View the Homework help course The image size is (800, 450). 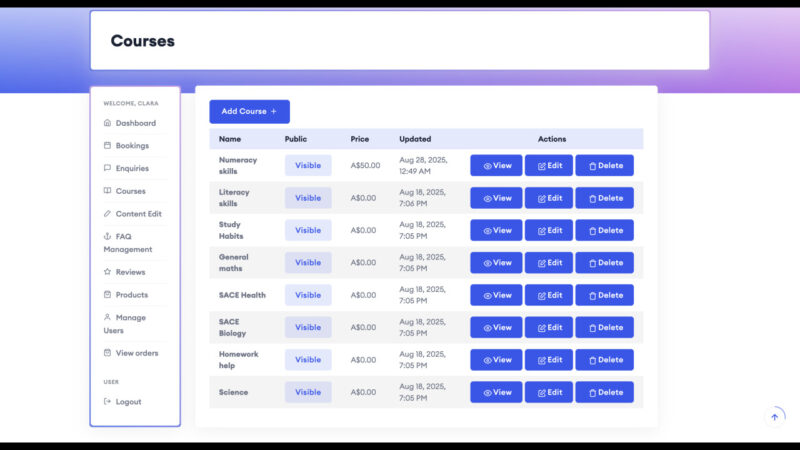[x=496, y=360]
